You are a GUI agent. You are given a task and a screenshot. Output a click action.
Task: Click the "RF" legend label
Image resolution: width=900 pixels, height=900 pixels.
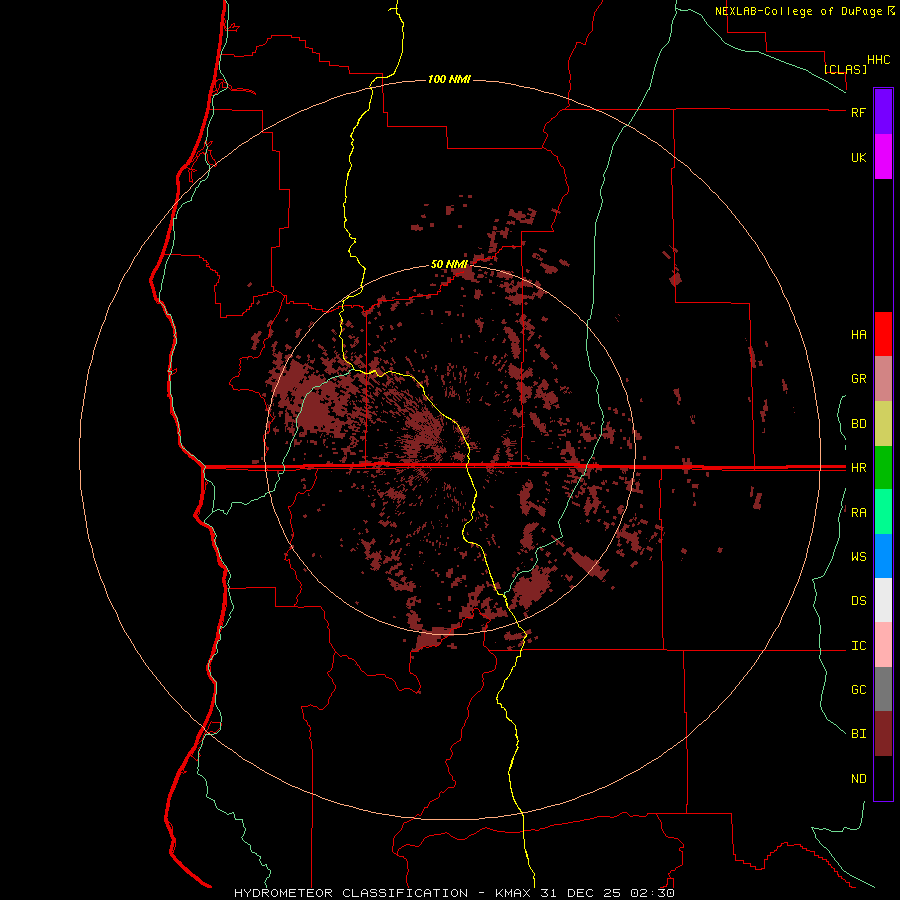[858, 112]
